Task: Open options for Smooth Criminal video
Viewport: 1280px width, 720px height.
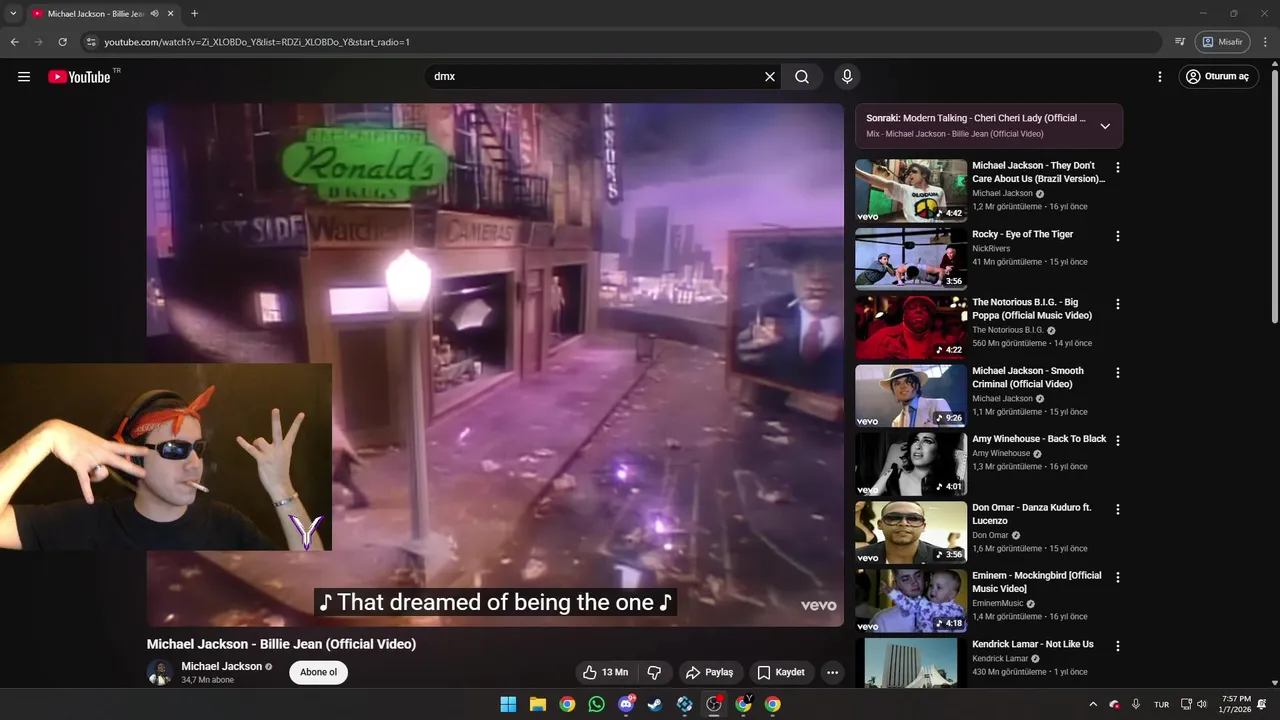Action: (1118, 373)
